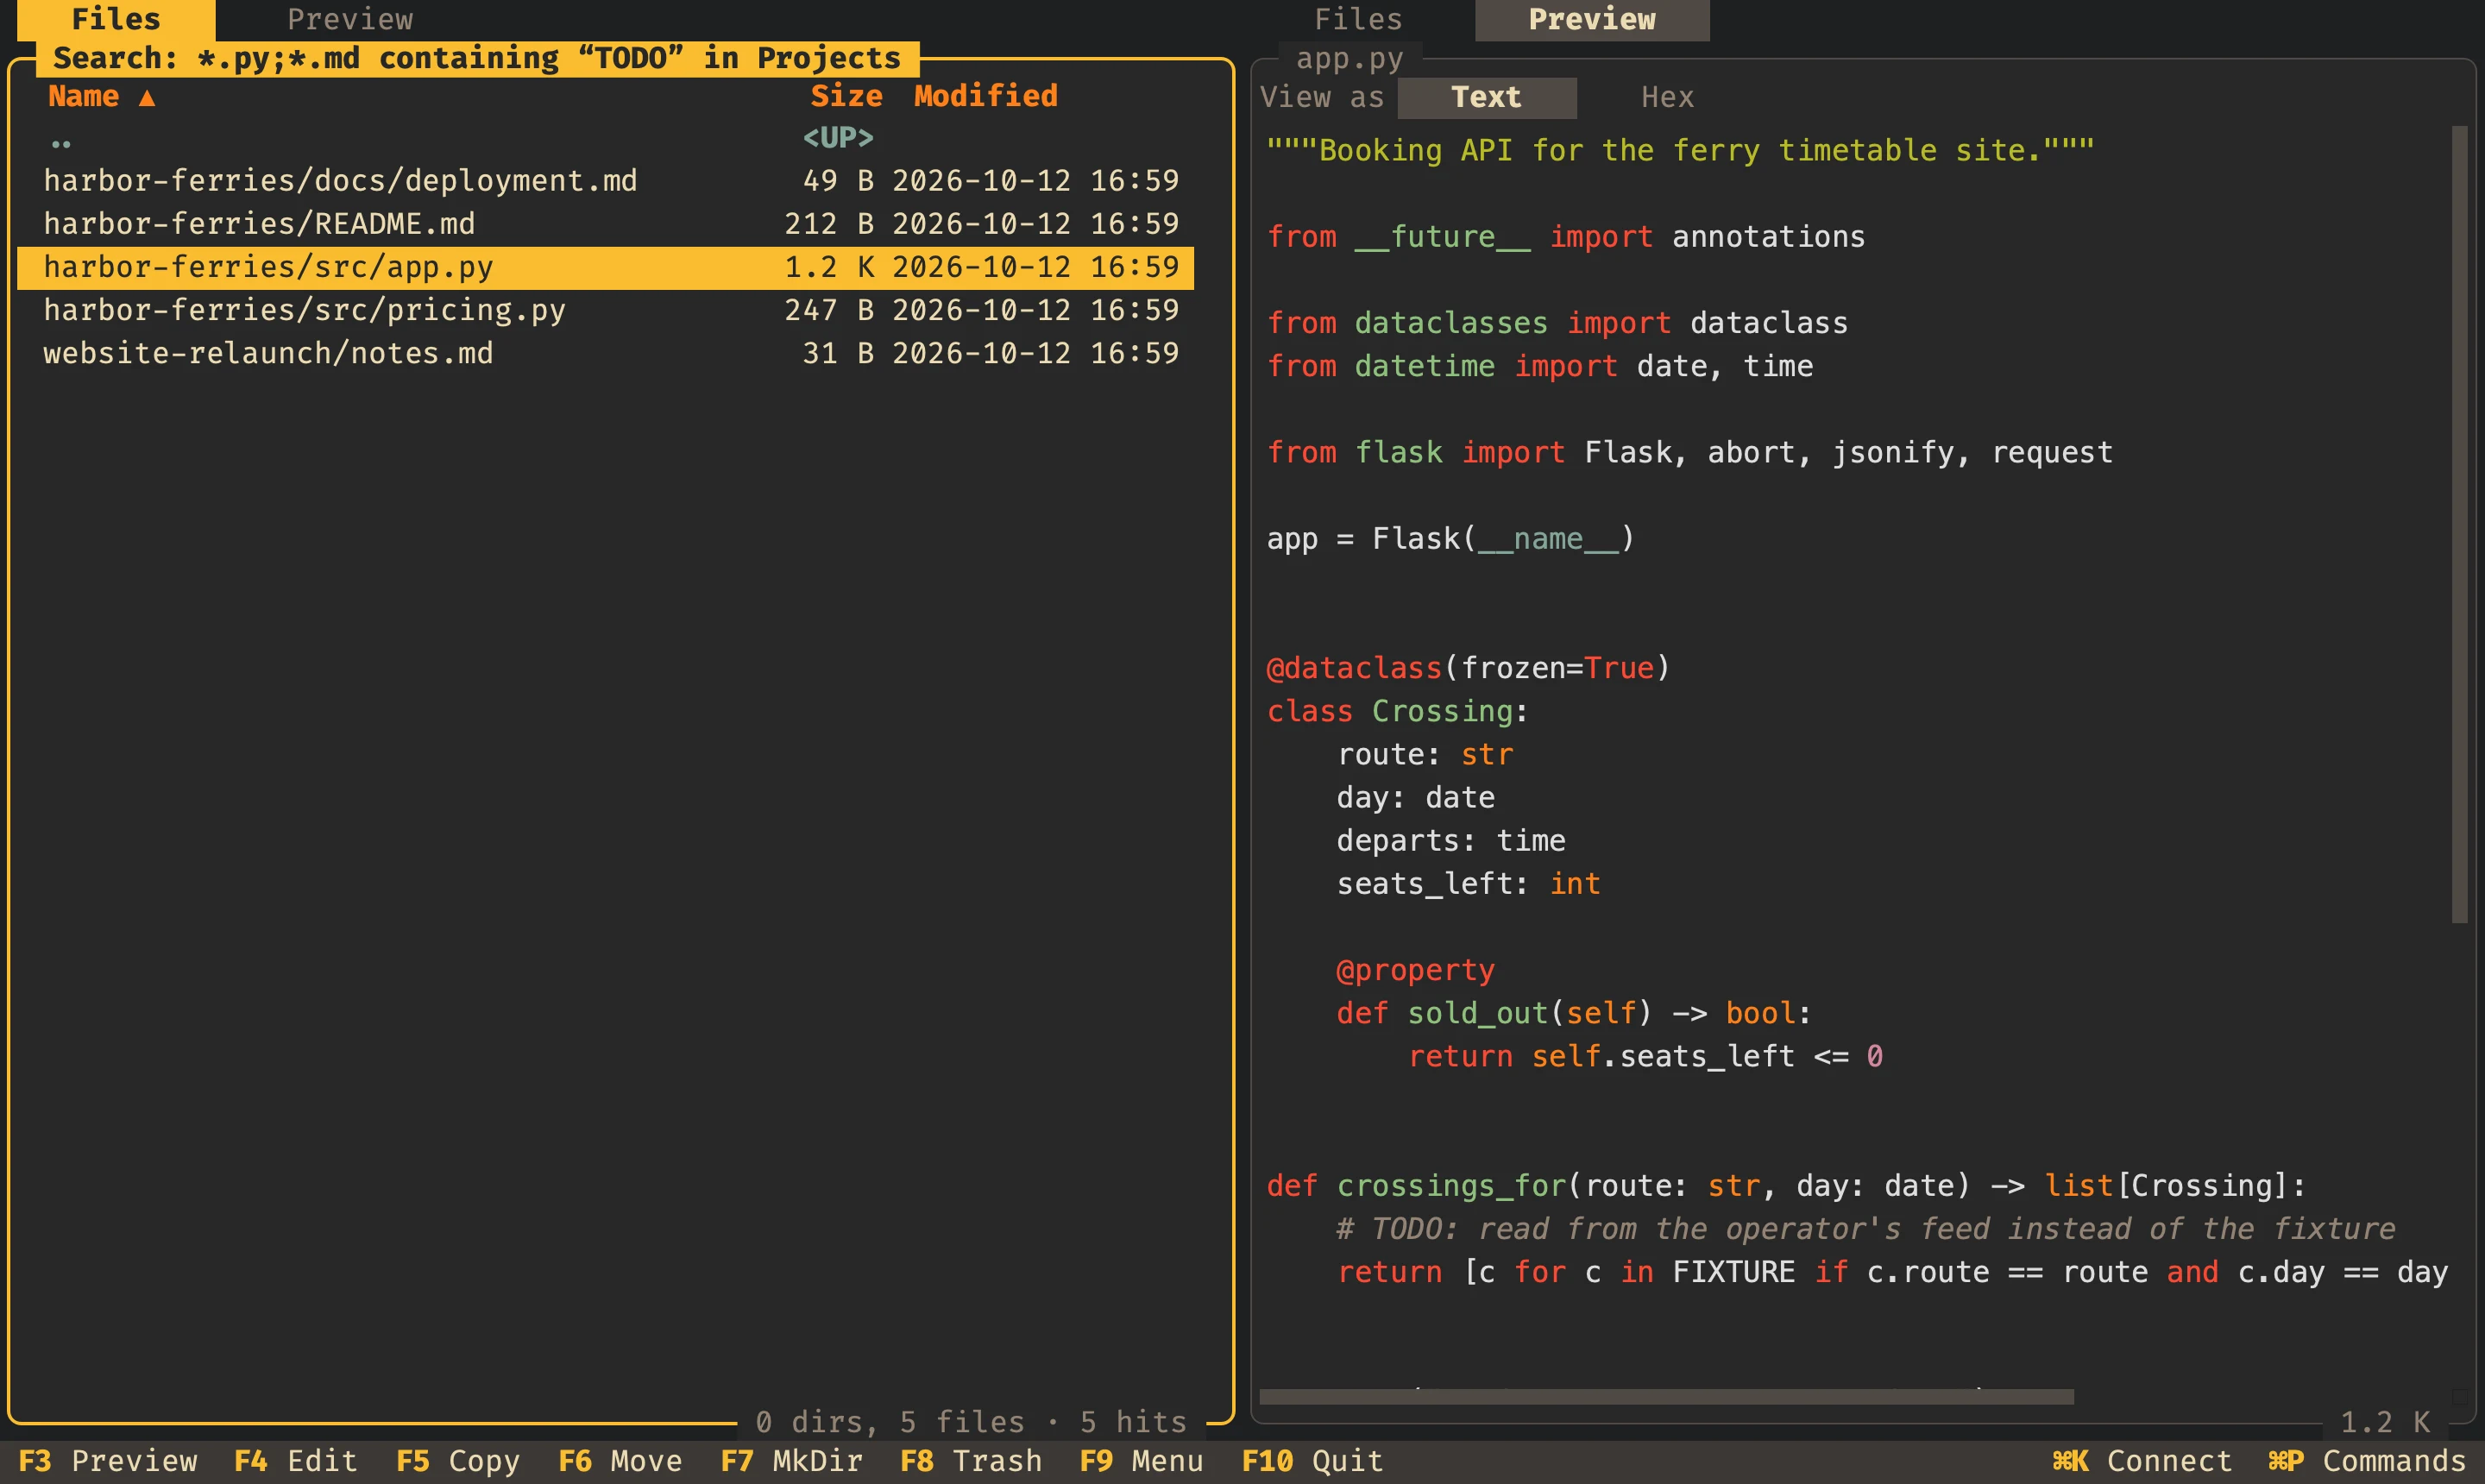Click F8 Trash in the function bar
Image resolution: width=2485 pixels, height=1484 pixels.
(x=971, y=1461)
